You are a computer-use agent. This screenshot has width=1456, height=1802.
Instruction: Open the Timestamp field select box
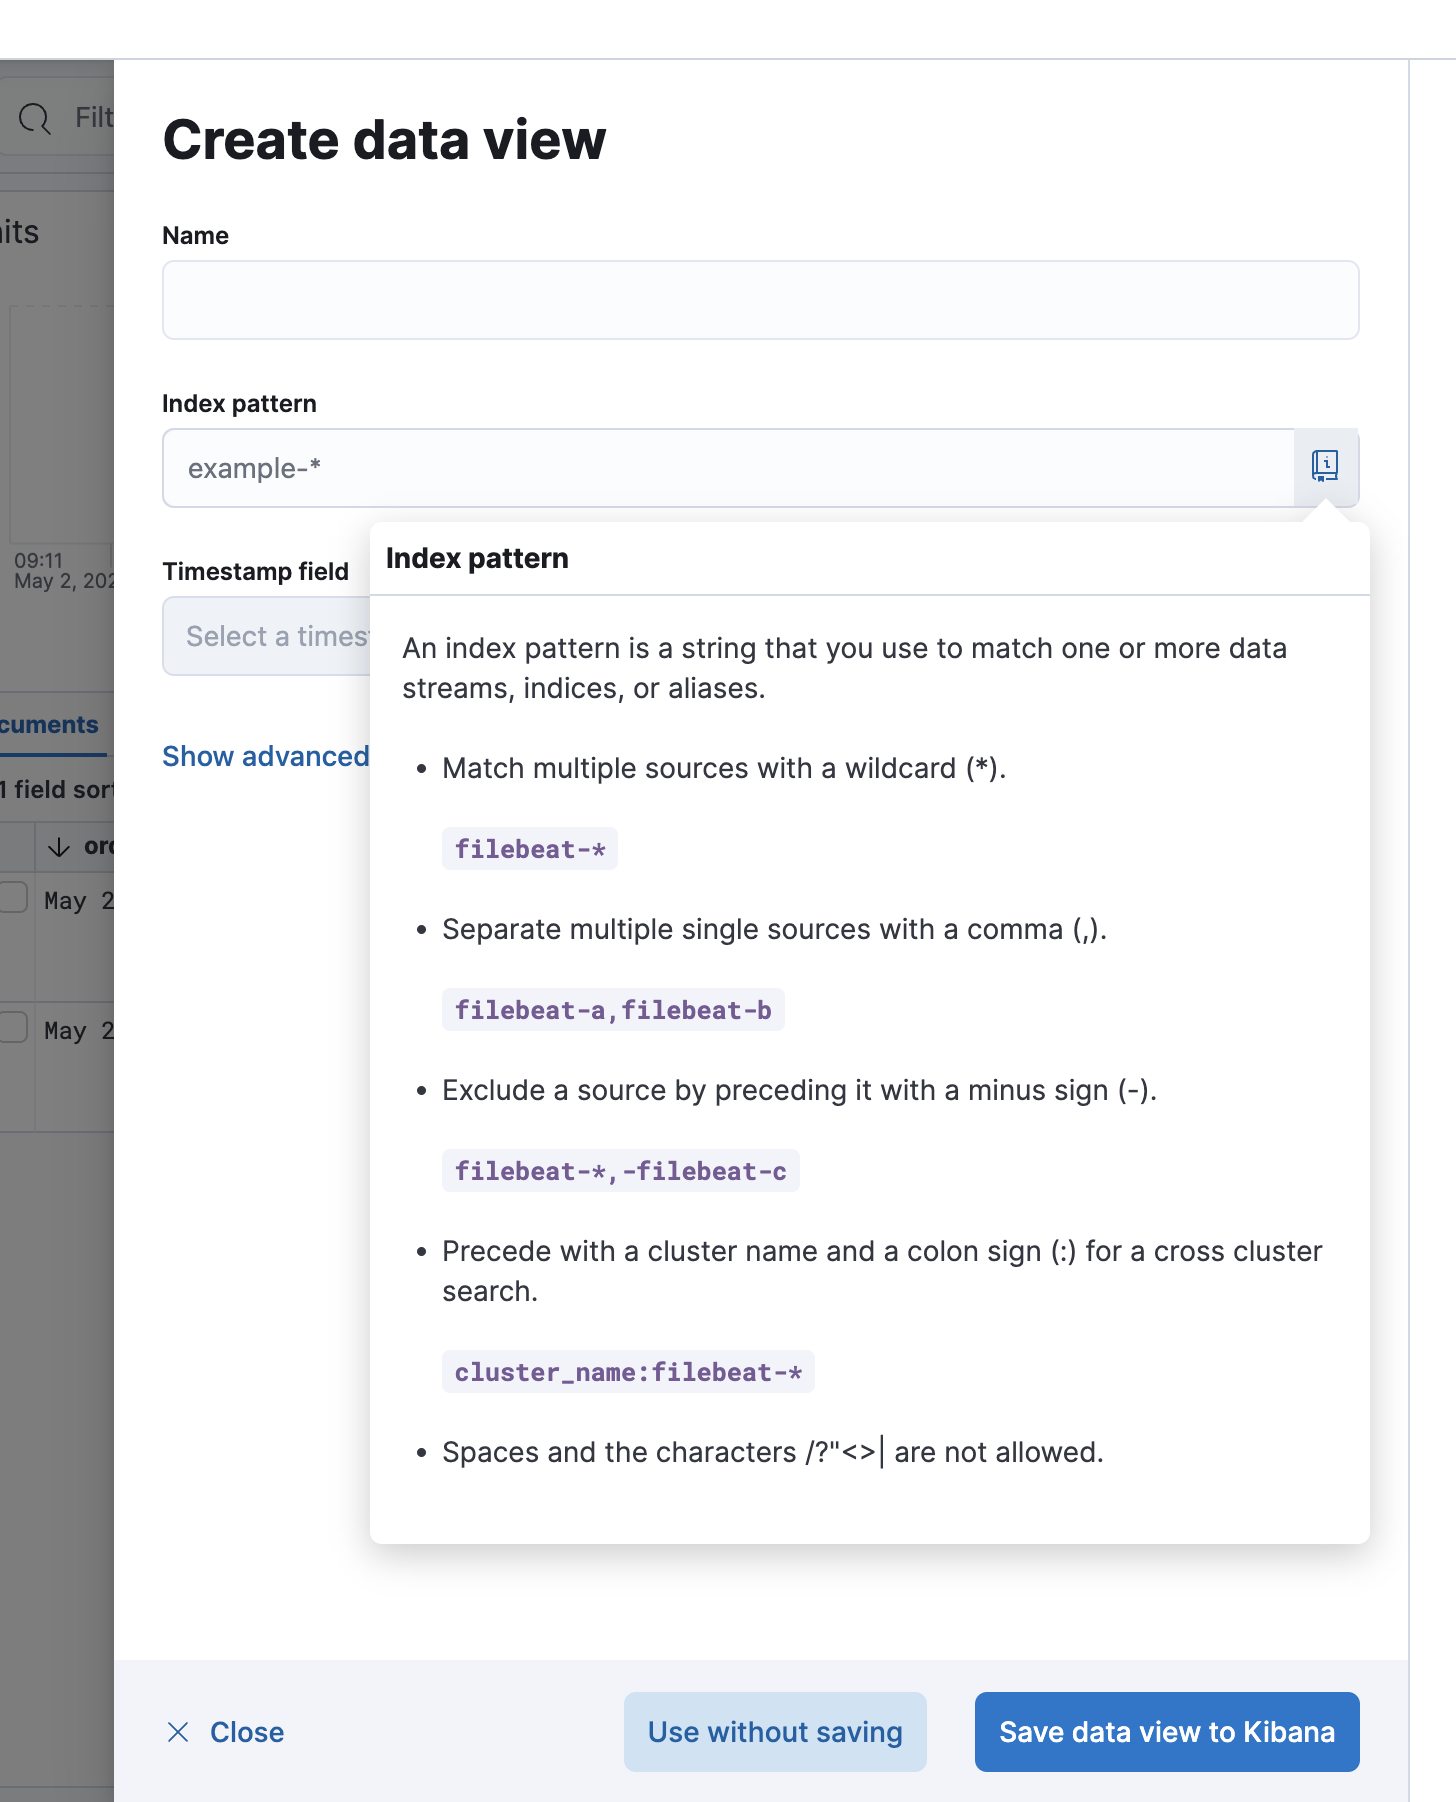pos(266,636)
